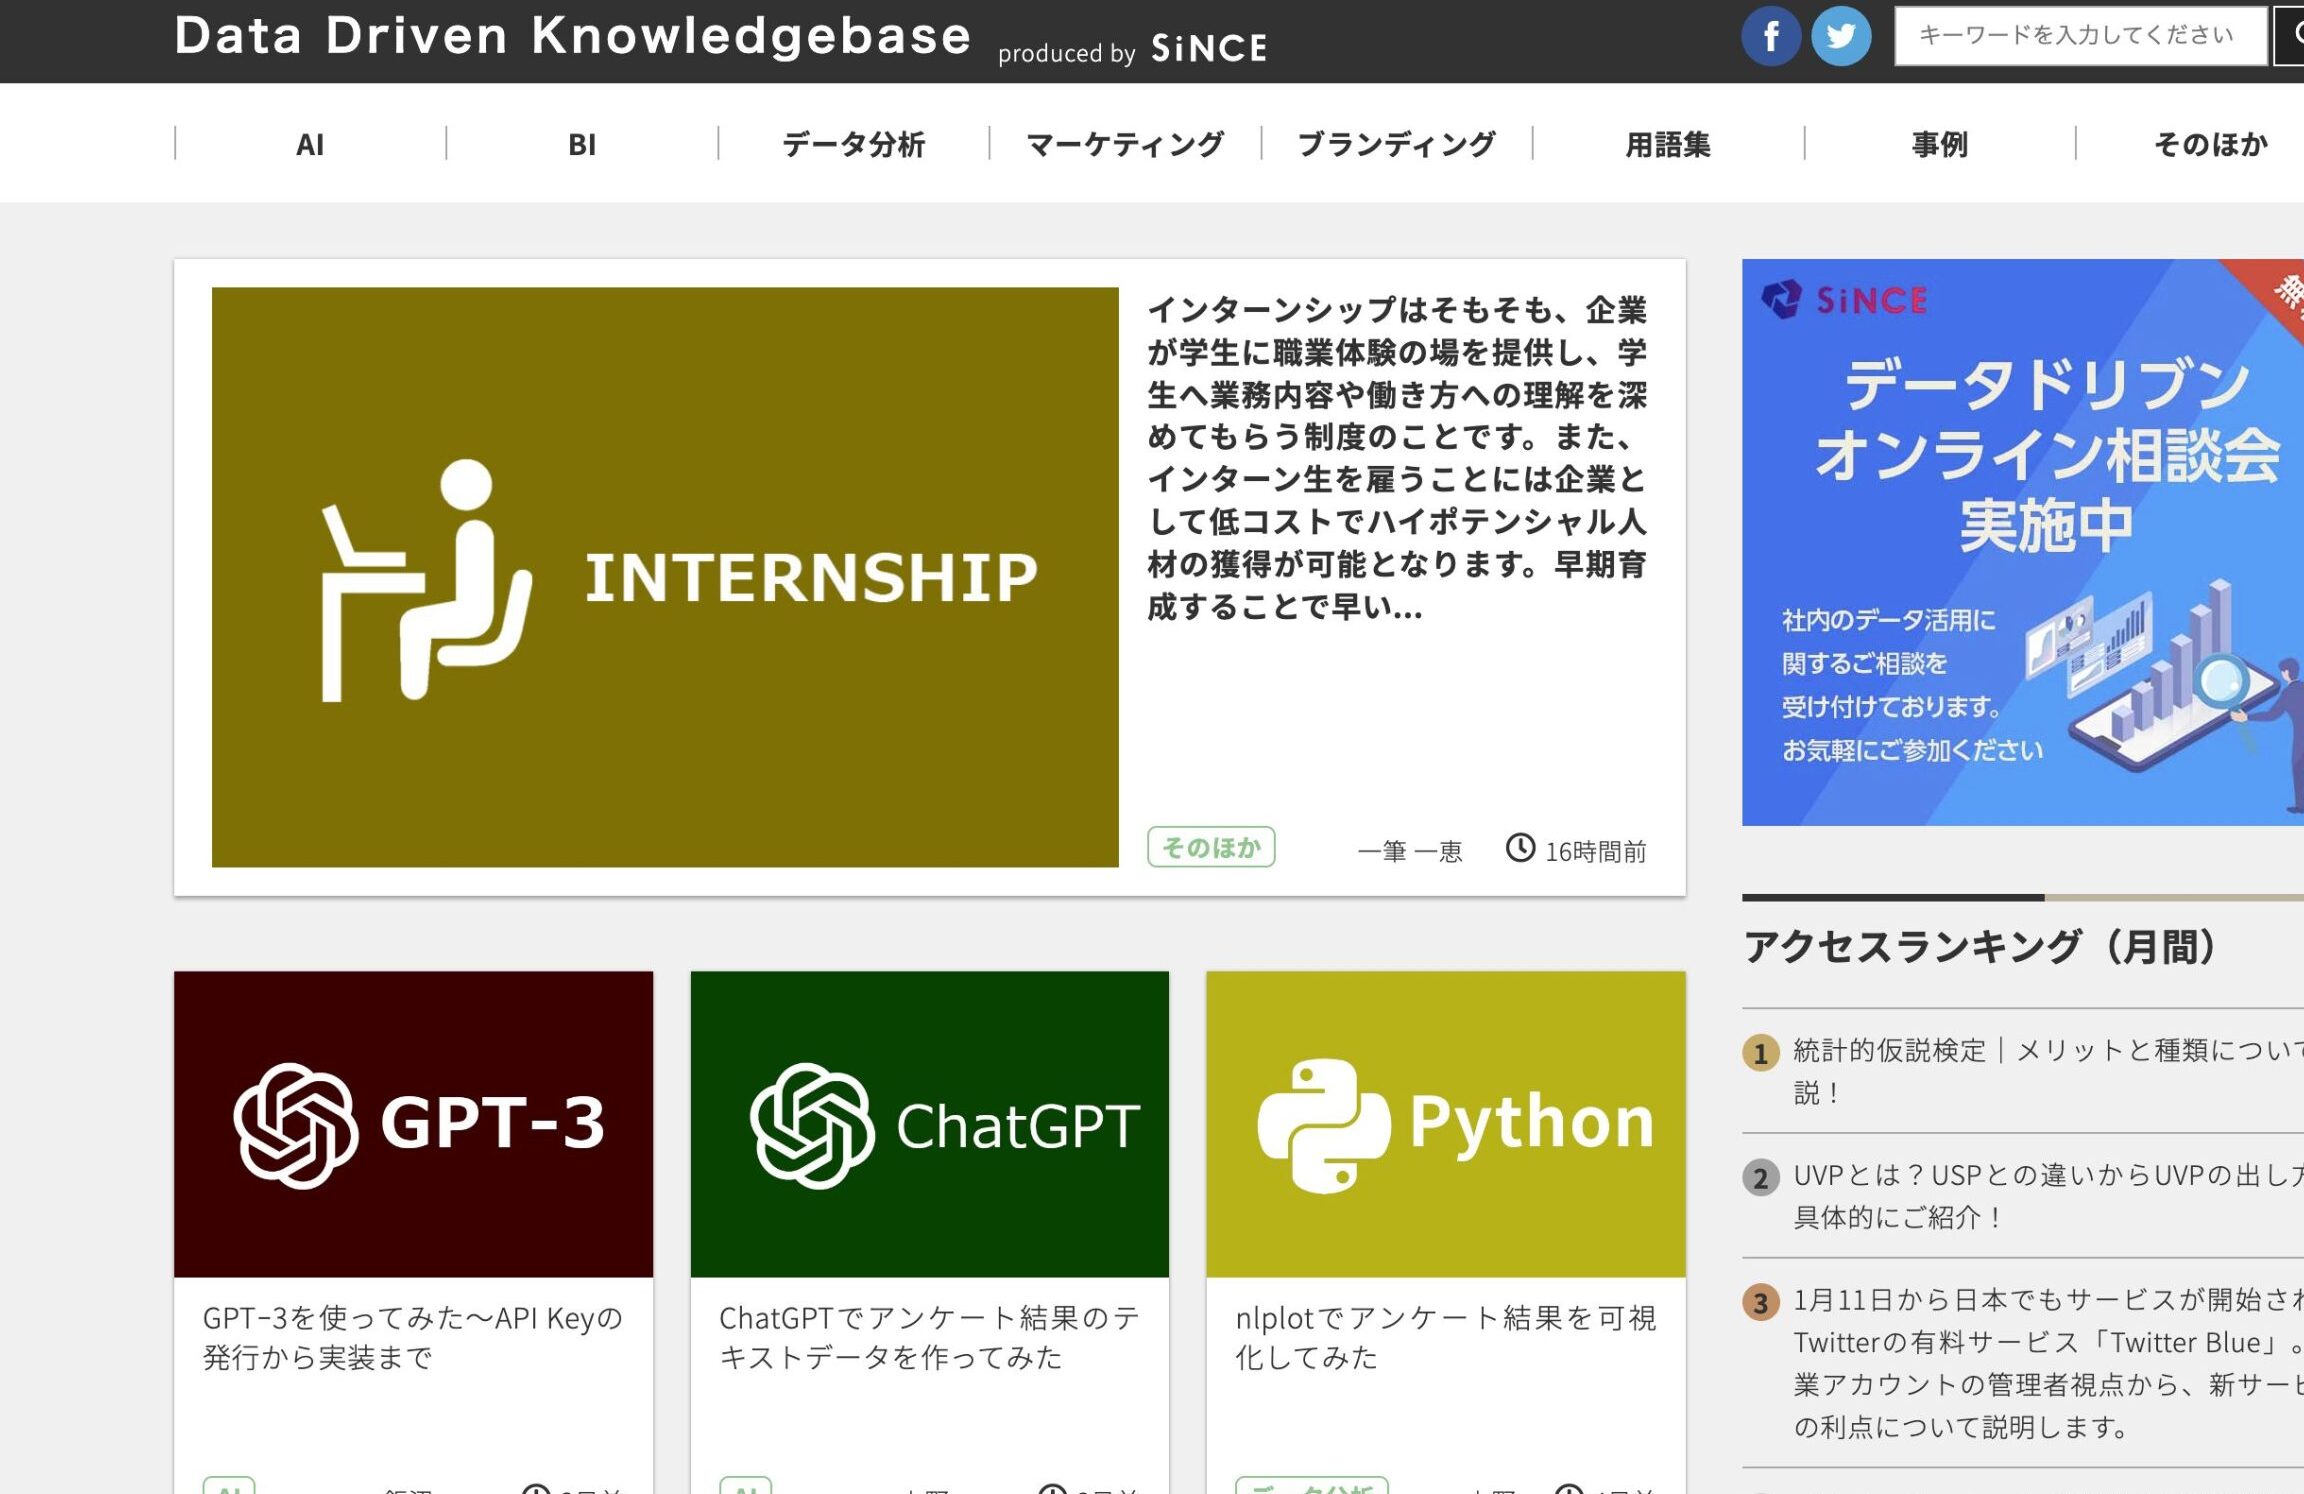
Task: Click author name 一筆 一恵
Action: [x=1410, y=851]
